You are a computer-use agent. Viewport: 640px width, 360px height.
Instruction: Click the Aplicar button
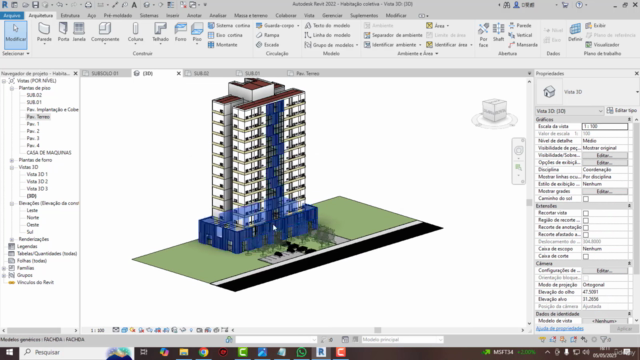tap(624, 329)
